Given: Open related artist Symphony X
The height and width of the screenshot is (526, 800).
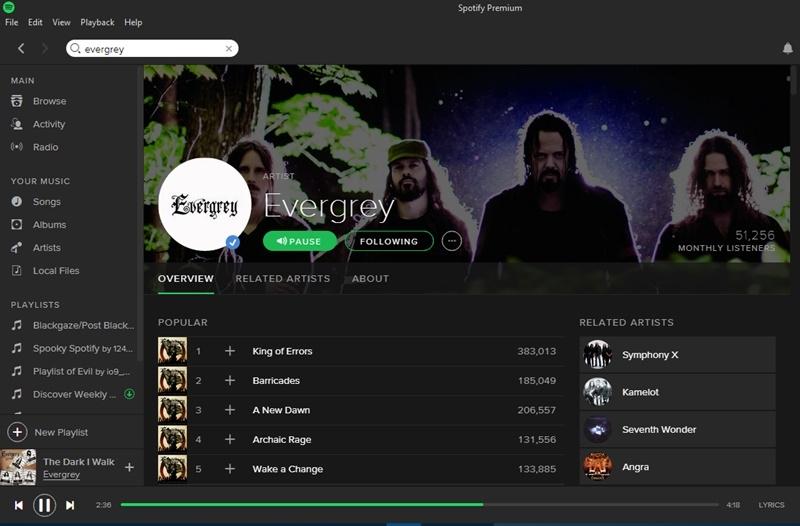Looking at the screenshot, I should coord(677,355).
